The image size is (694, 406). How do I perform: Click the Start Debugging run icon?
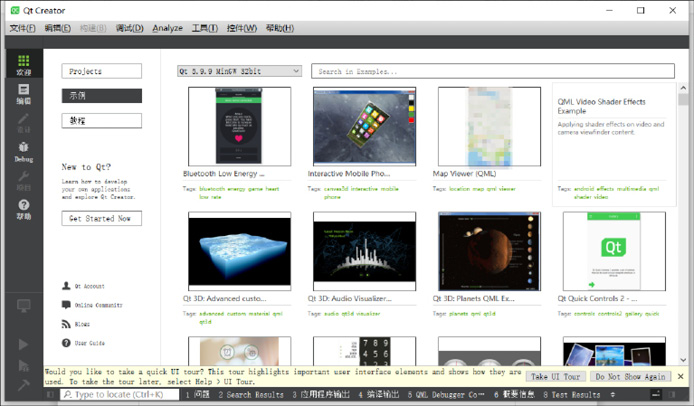(24, 365)
